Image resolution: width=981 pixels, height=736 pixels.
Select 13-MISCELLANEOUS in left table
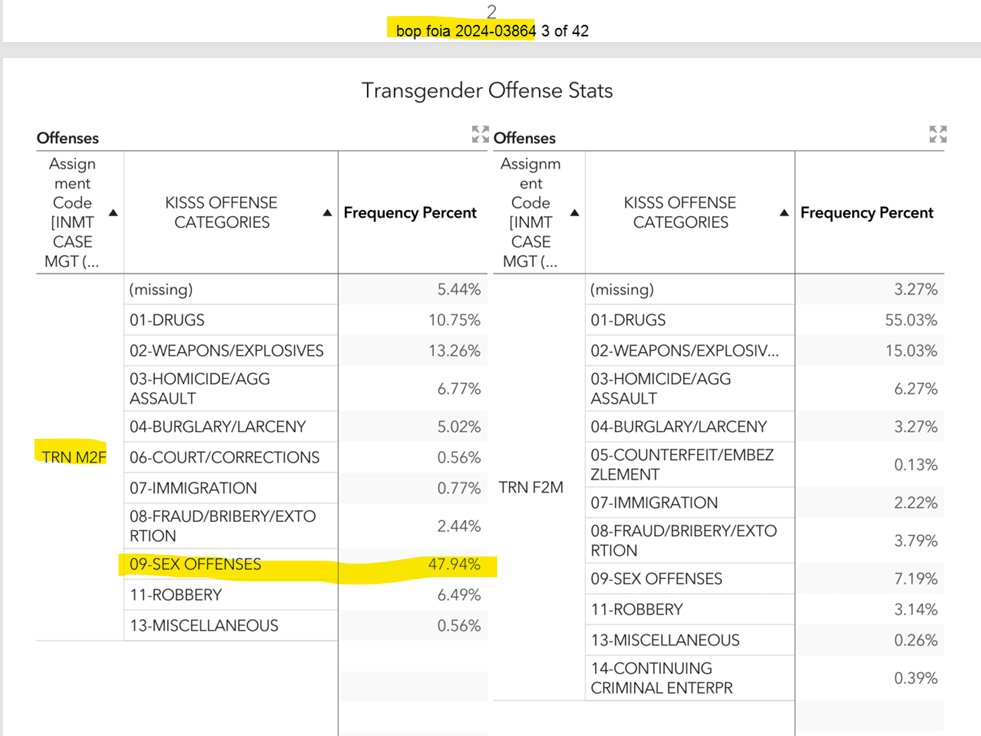click(x=204, y=626)
